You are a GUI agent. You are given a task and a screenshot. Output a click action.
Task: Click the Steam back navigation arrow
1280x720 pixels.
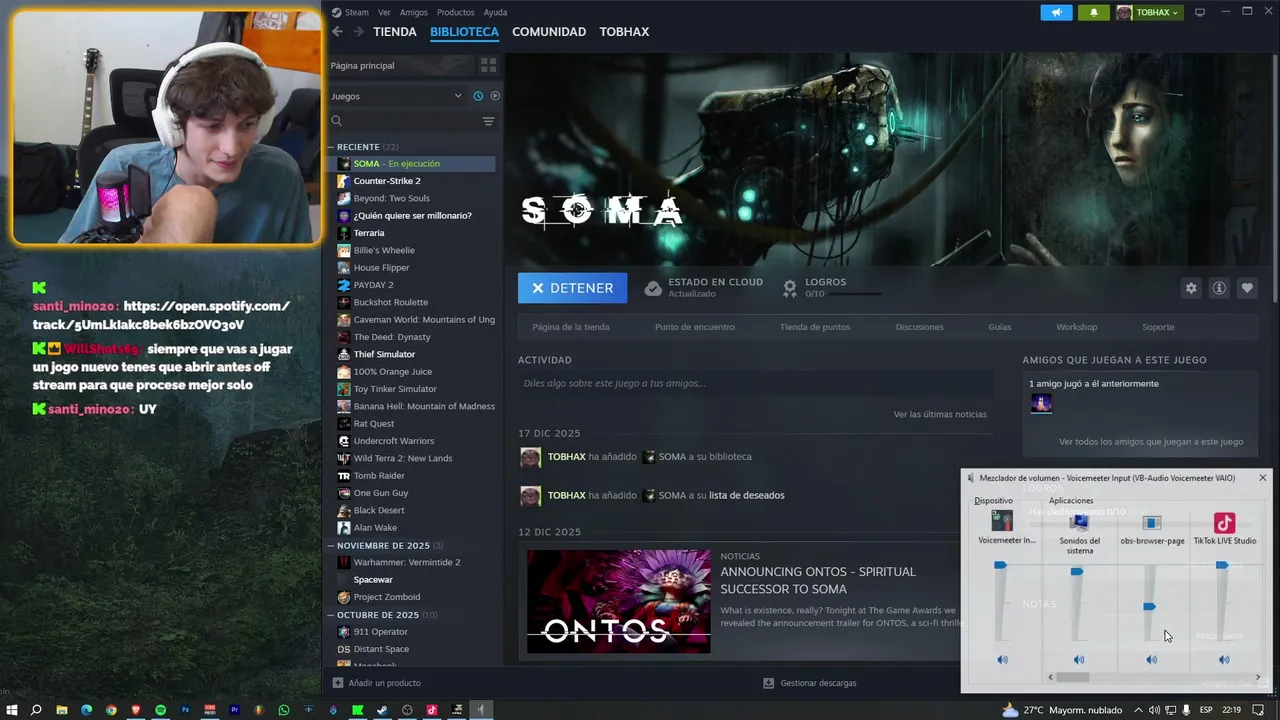pos(337,32)
